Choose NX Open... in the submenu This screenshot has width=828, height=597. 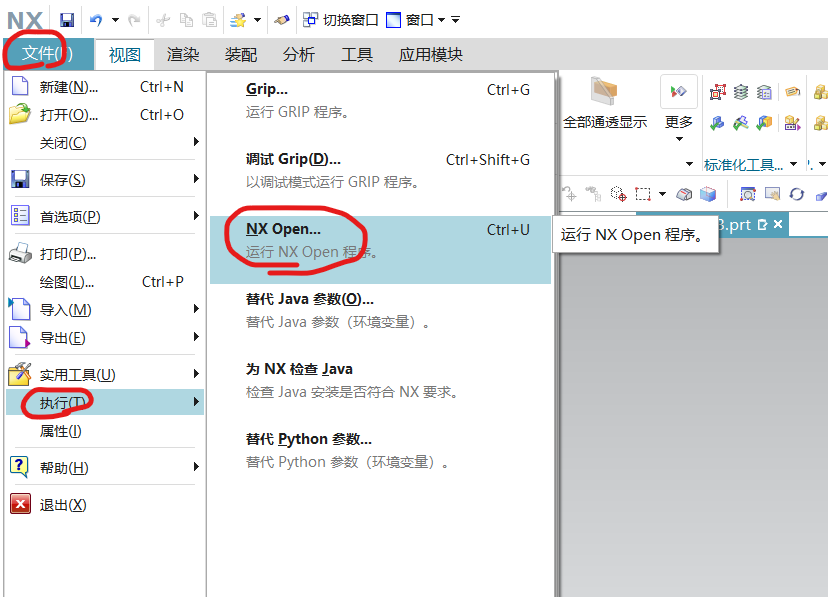pos(380,250)
